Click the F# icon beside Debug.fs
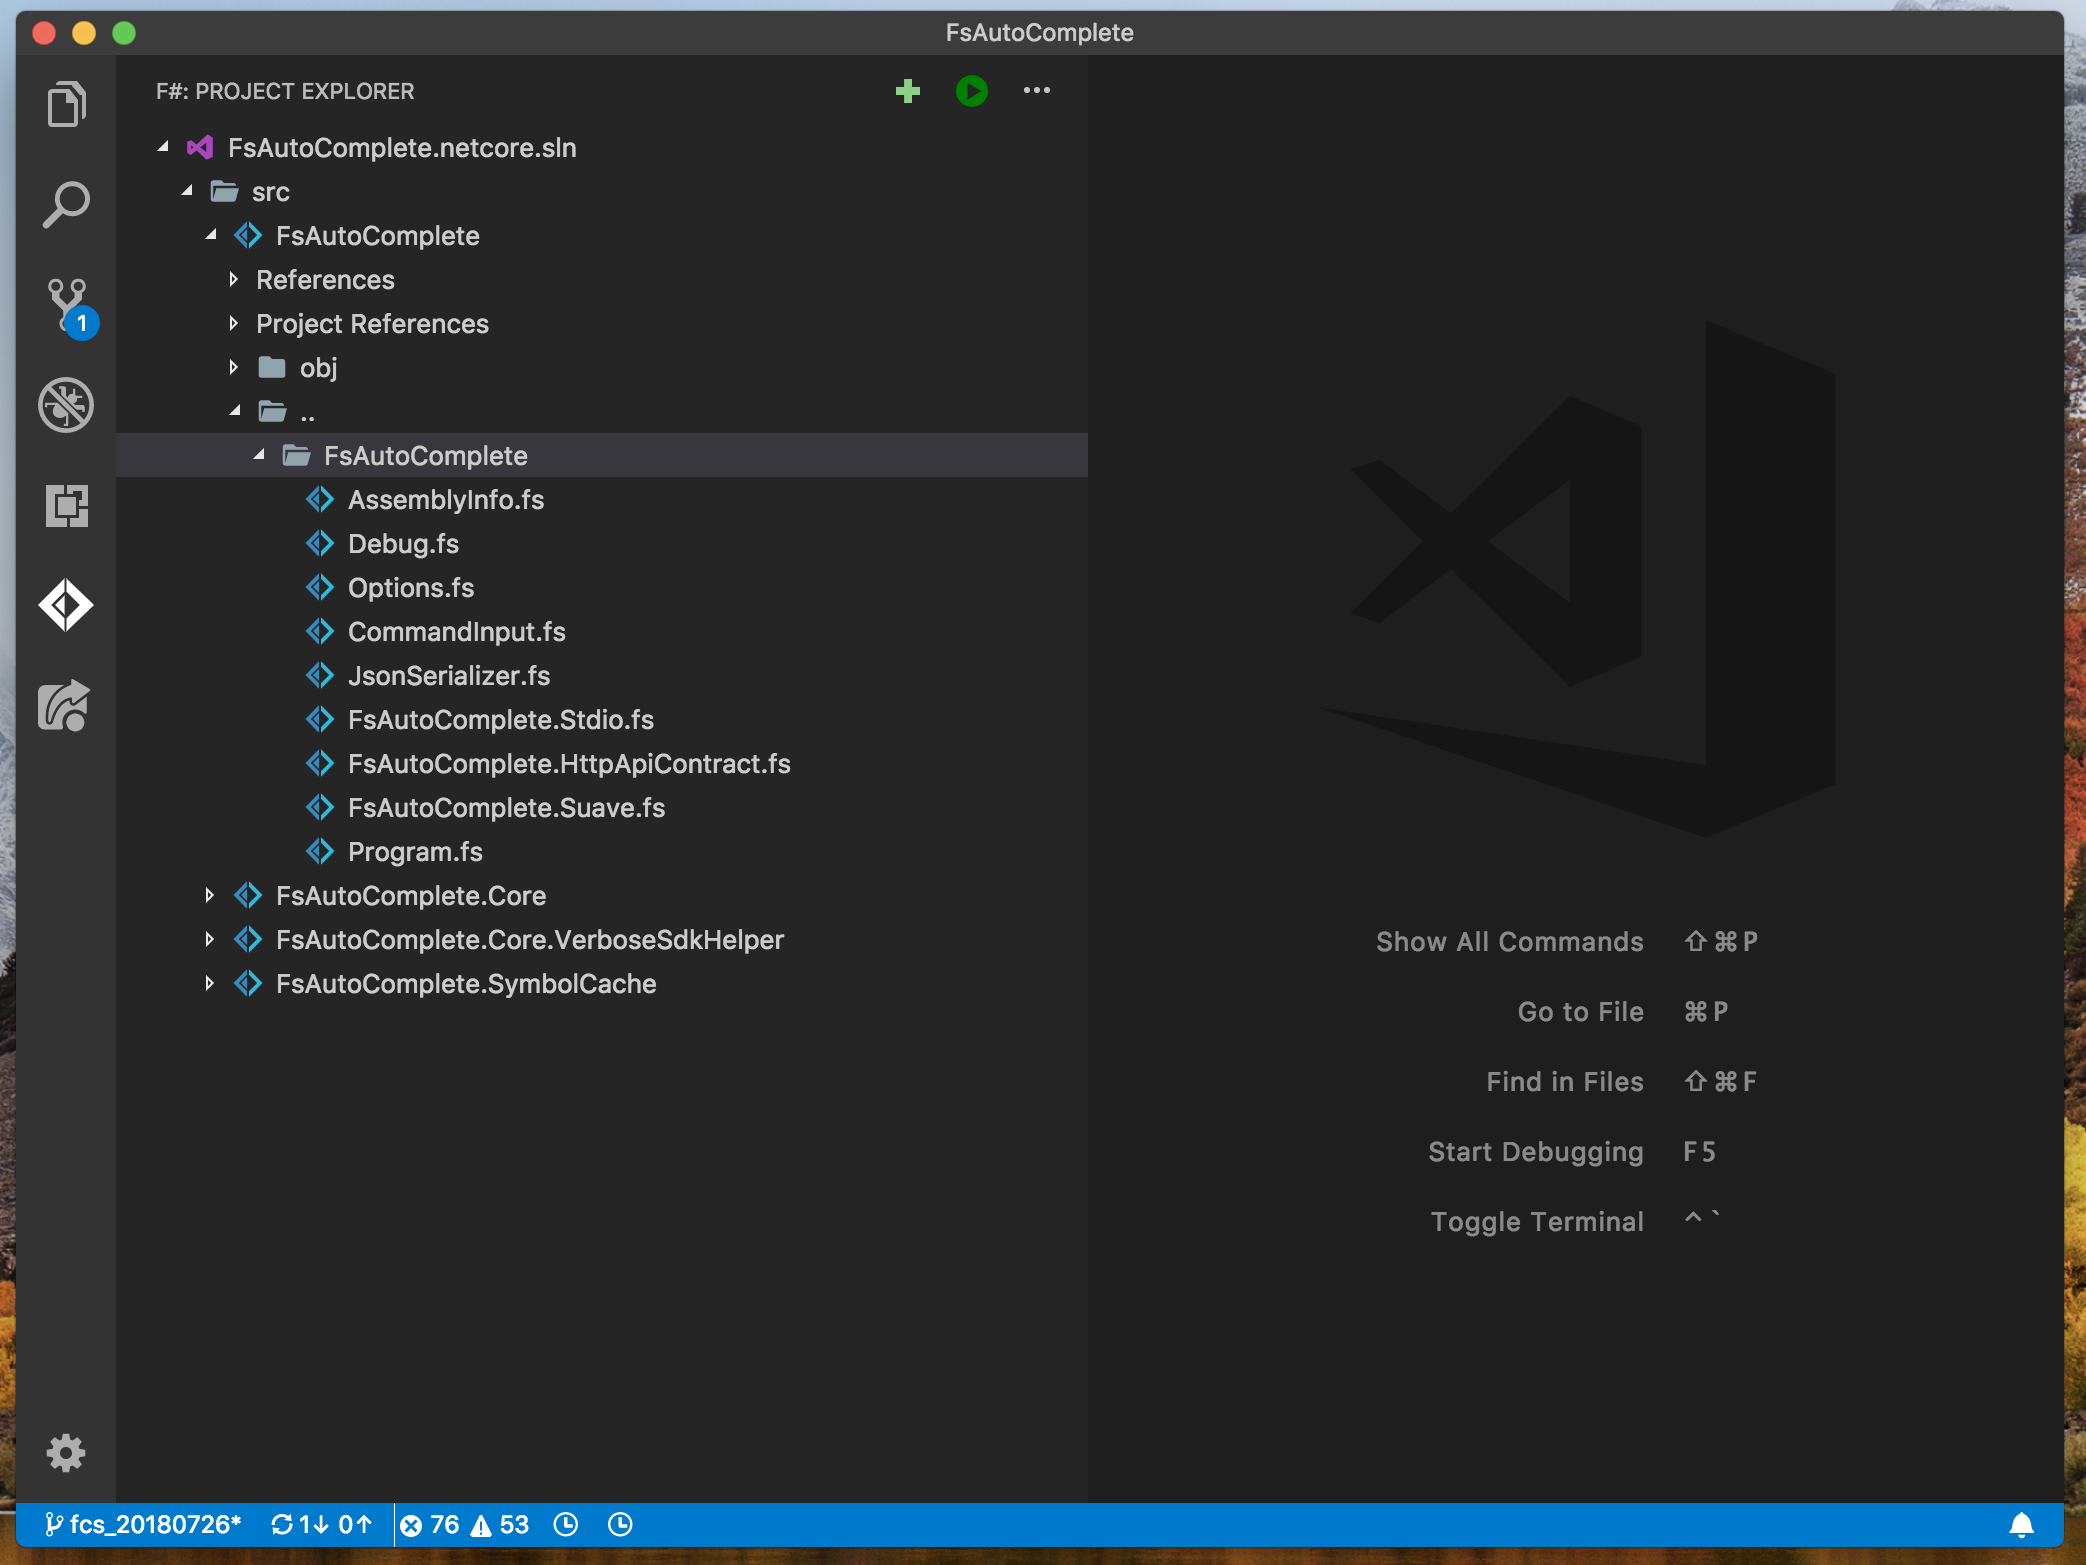2086x1565 pixels. (320, 544)
